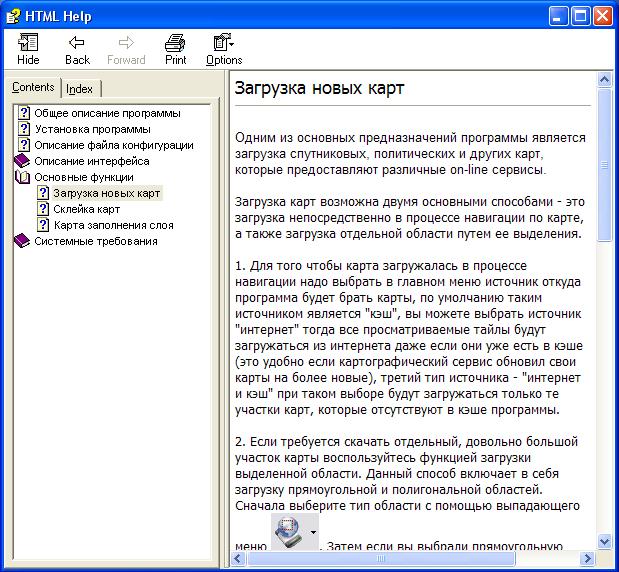Click the selection-area globe icon in the article

[x=294, y=533]
